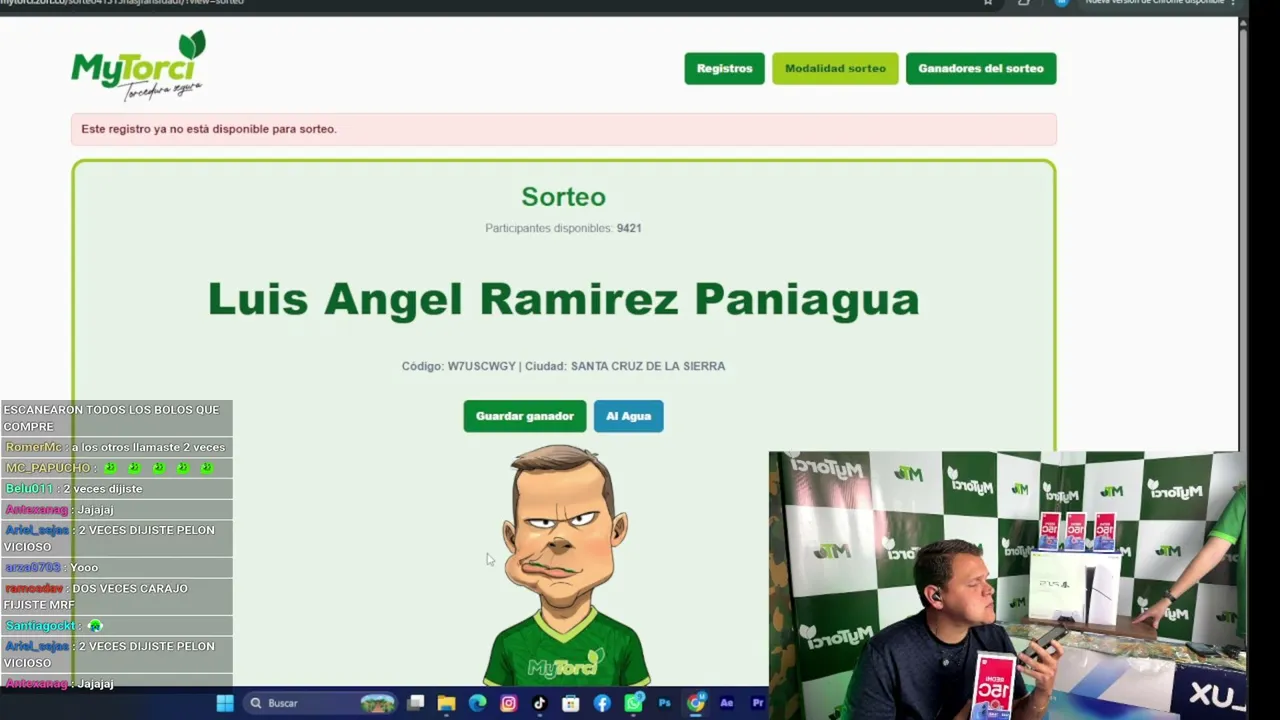Open TikTok from the taskbar
Image resolution: width=1280 pixels, height=720 pixels.
[x=539, y=703]
